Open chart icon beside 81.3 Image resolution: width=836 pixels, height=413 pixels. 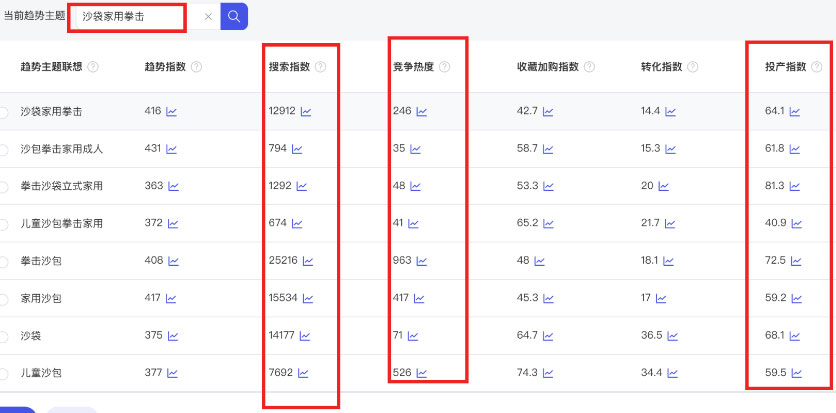(x=795, y=187)
